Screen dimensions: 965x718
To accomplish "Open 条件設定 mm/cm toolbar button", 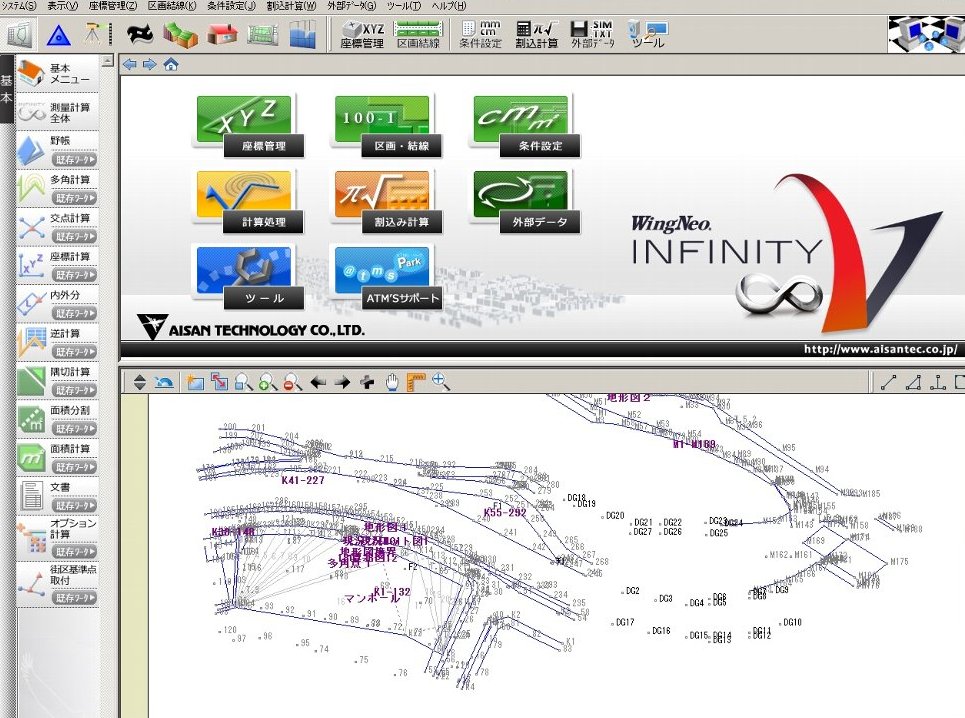I will 481,34.
